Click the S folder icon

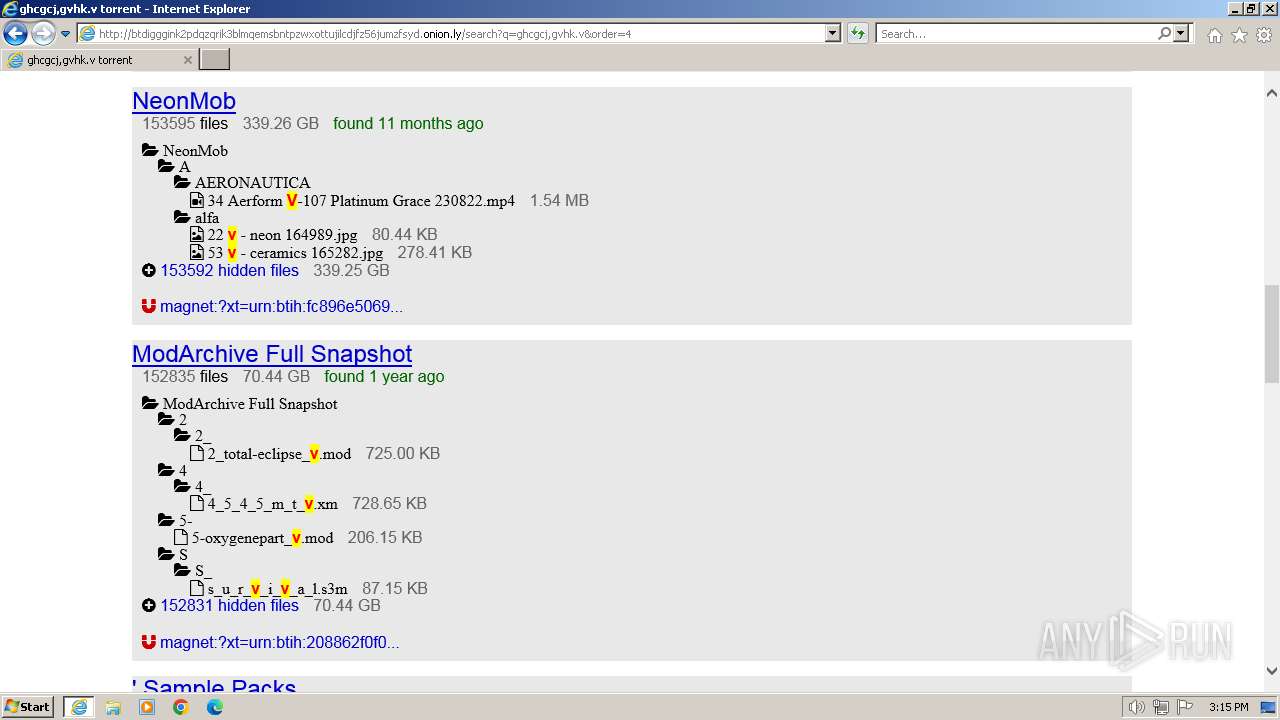166,553
